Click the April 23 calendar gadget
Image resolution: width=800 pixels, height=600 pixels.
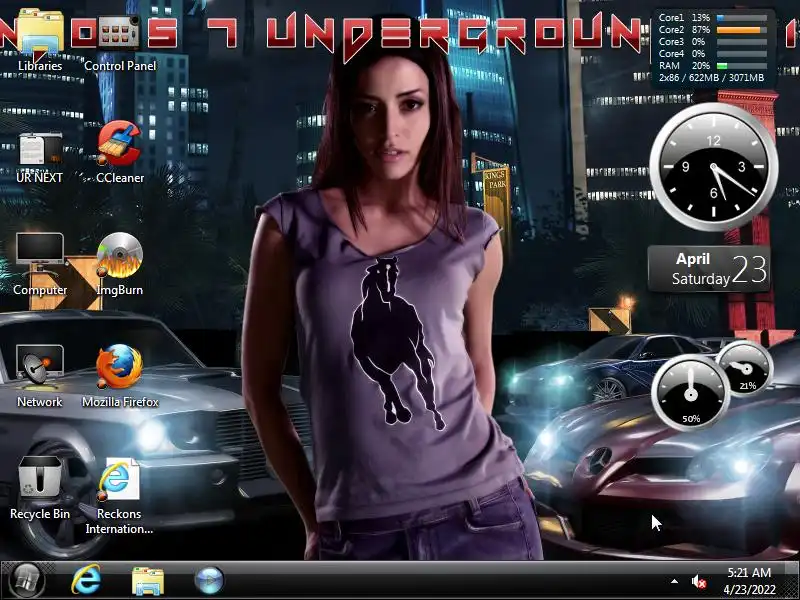point(709,268)
